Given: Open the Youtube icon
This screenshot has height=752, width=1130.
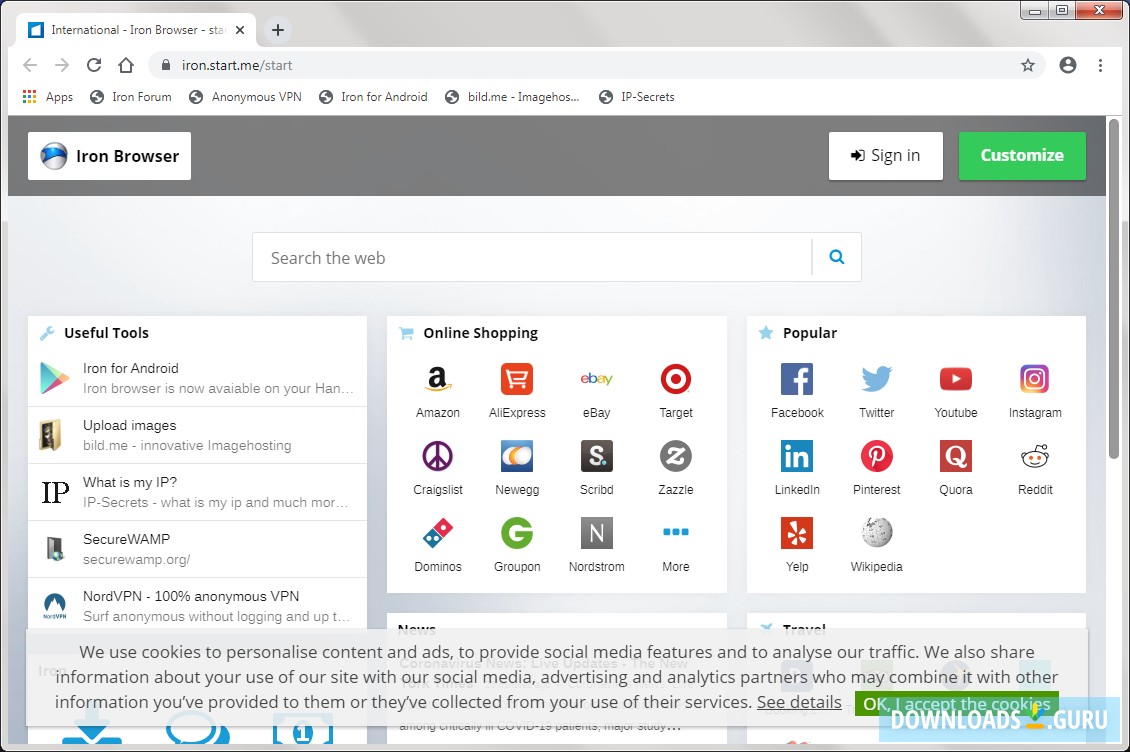Looking at the screenshot, I should [956, 379].
